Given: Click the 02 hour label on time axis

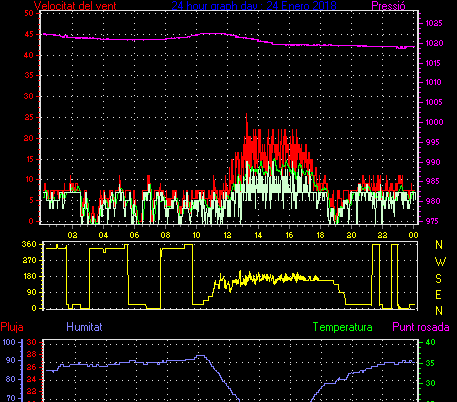Looking at the screenshot, I should [x=72, y=235].
